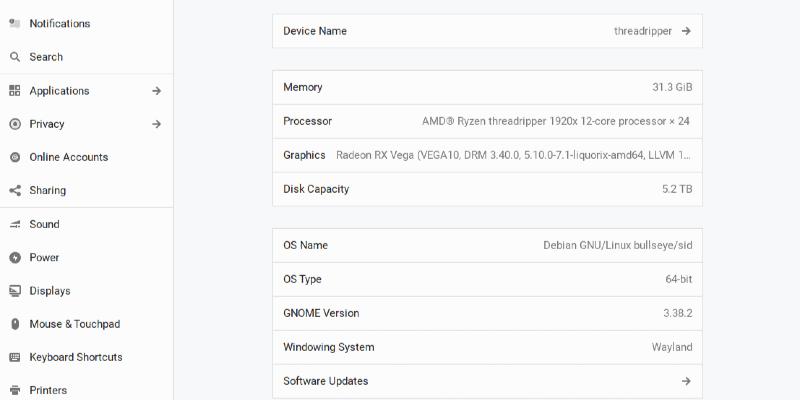This screenshot has width=800, height=400.
Task: Click the Search magnifier icon
Action: point(15,57)
